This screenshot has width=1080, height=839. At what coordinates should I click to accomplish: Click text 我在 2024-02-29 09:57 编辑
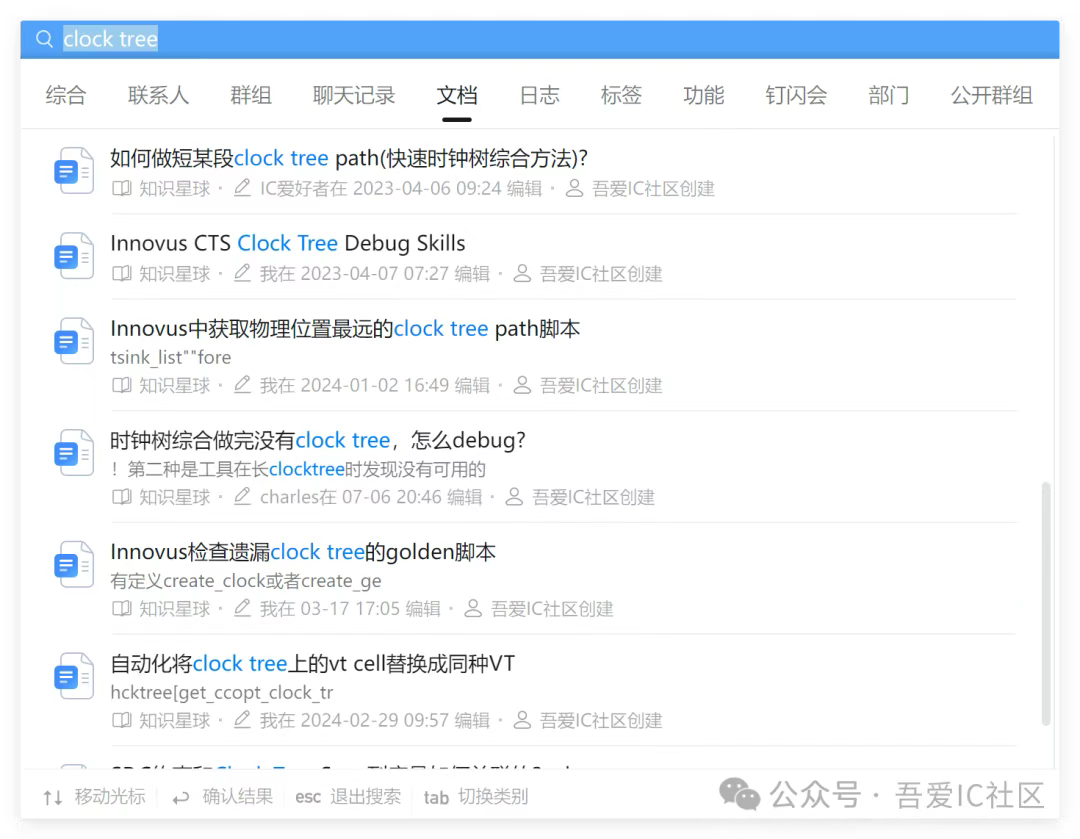375,721
